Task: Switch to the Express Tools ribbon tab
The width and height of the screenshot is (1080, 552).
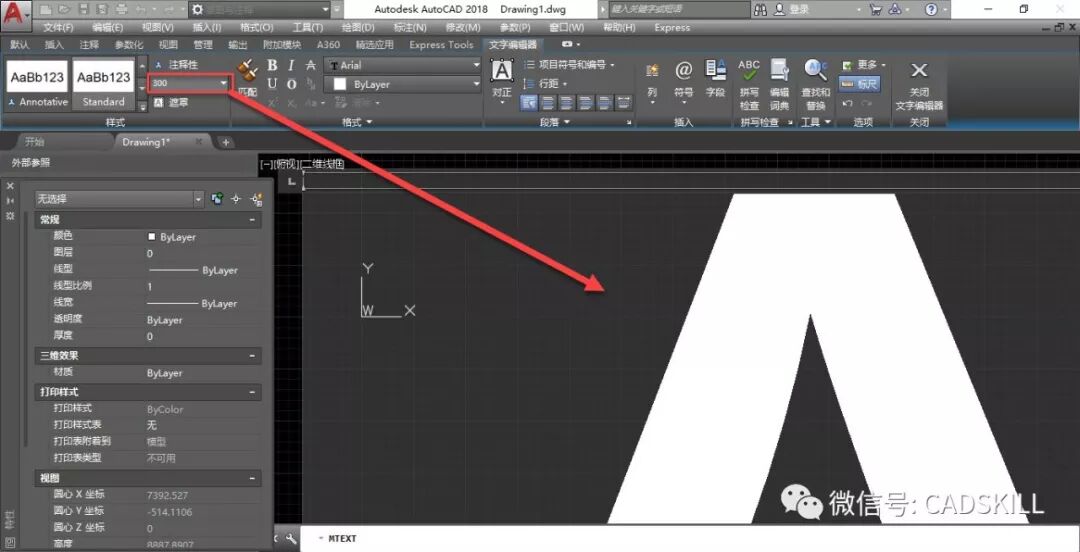Action: [x=442, y=45]
